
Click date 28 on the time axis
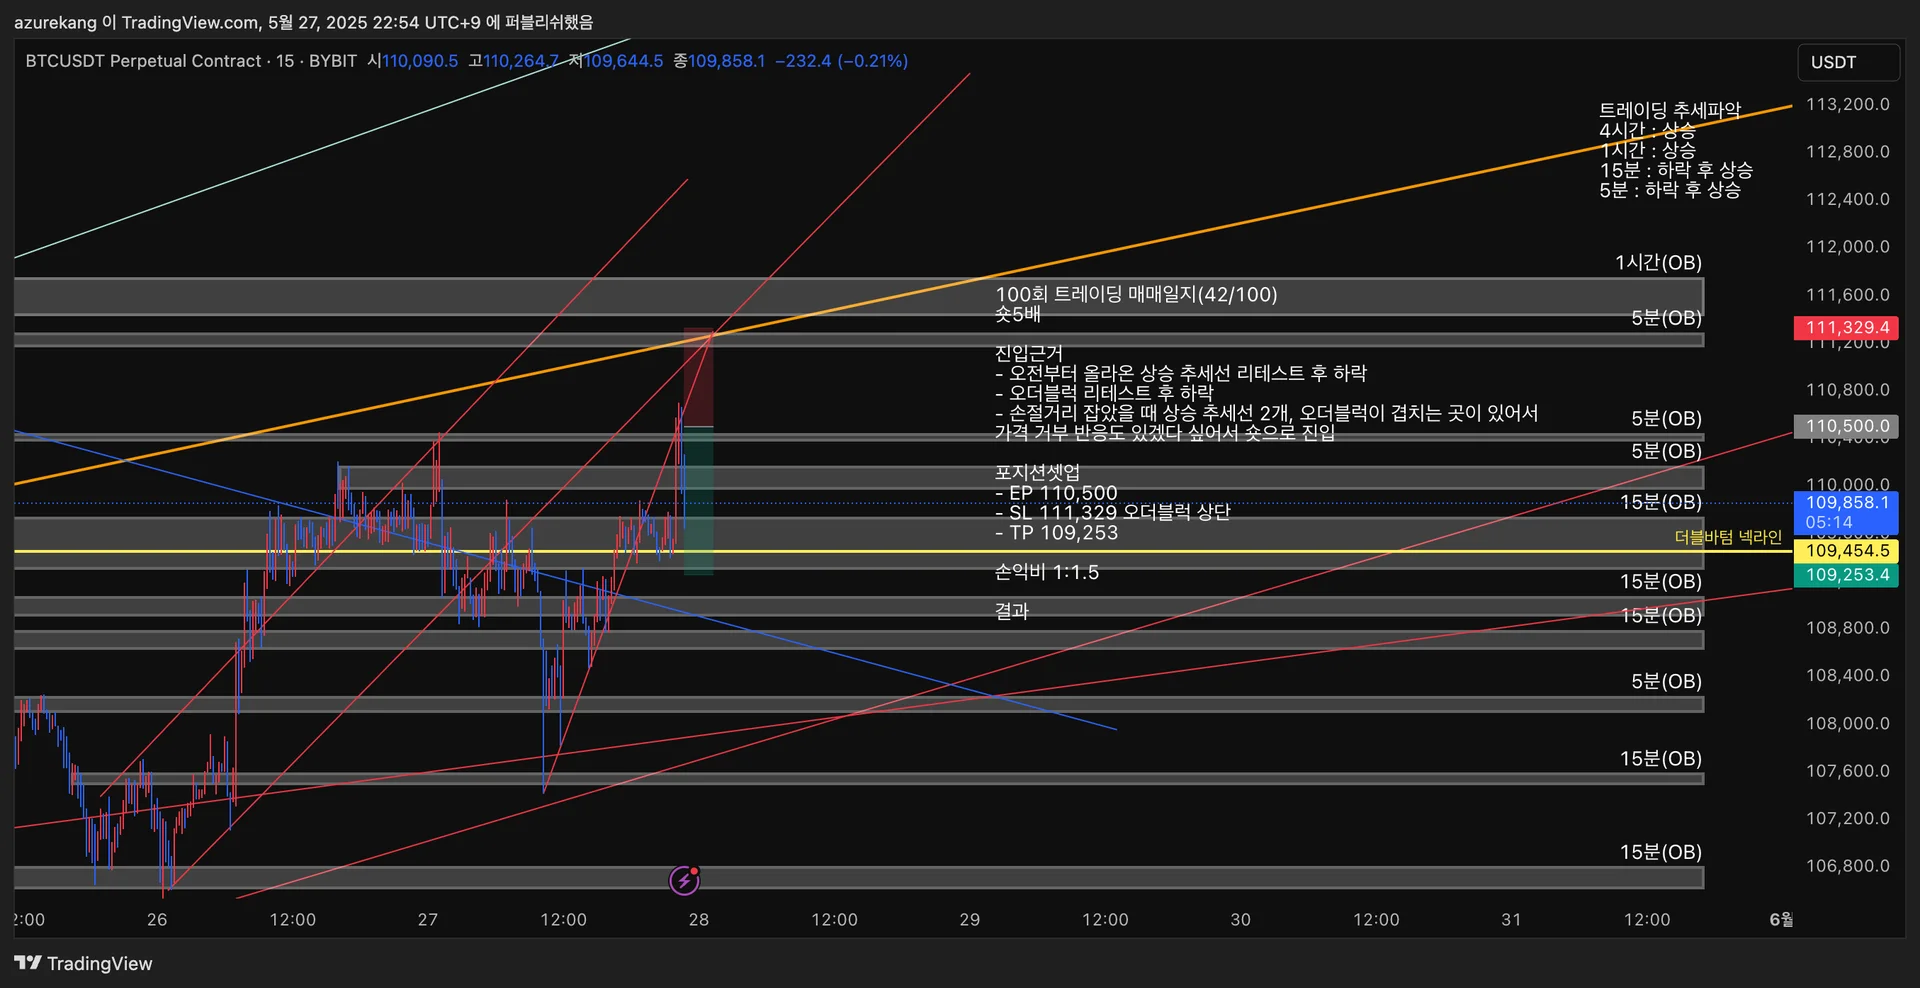click(699, 920)
